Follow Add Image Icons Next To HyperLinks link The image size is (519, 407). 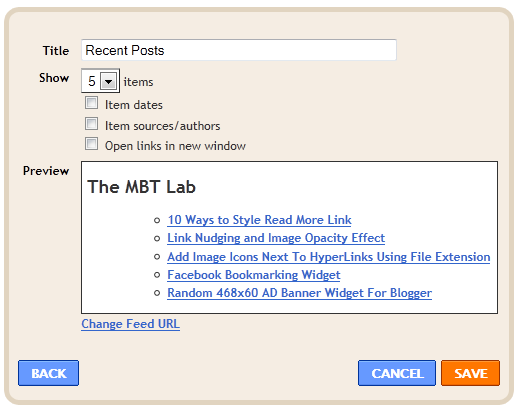click(329, 257)
